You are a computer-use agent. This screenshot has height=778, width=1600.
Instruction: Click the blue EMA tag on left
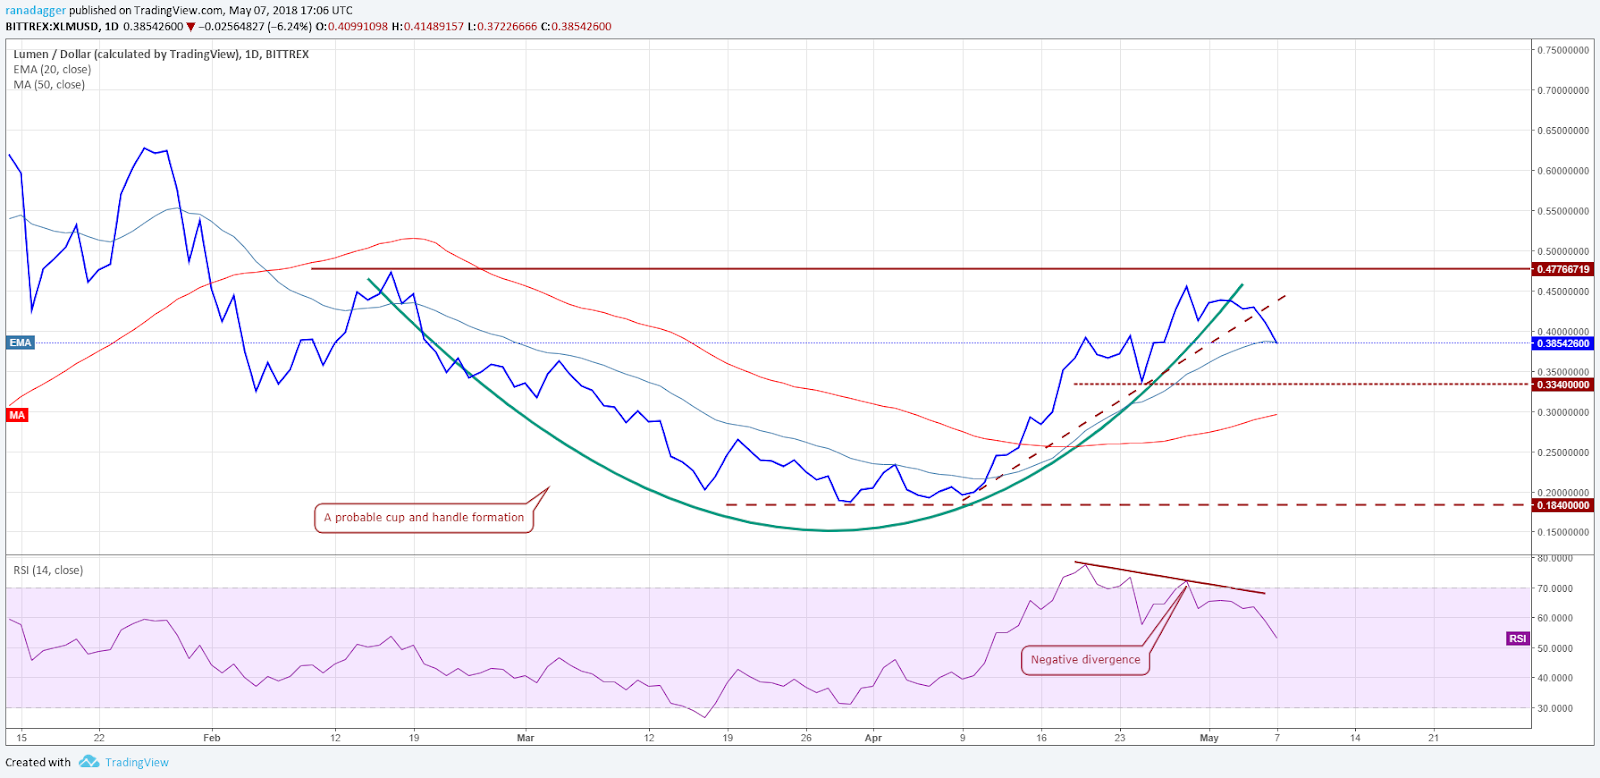click(20, 343)
